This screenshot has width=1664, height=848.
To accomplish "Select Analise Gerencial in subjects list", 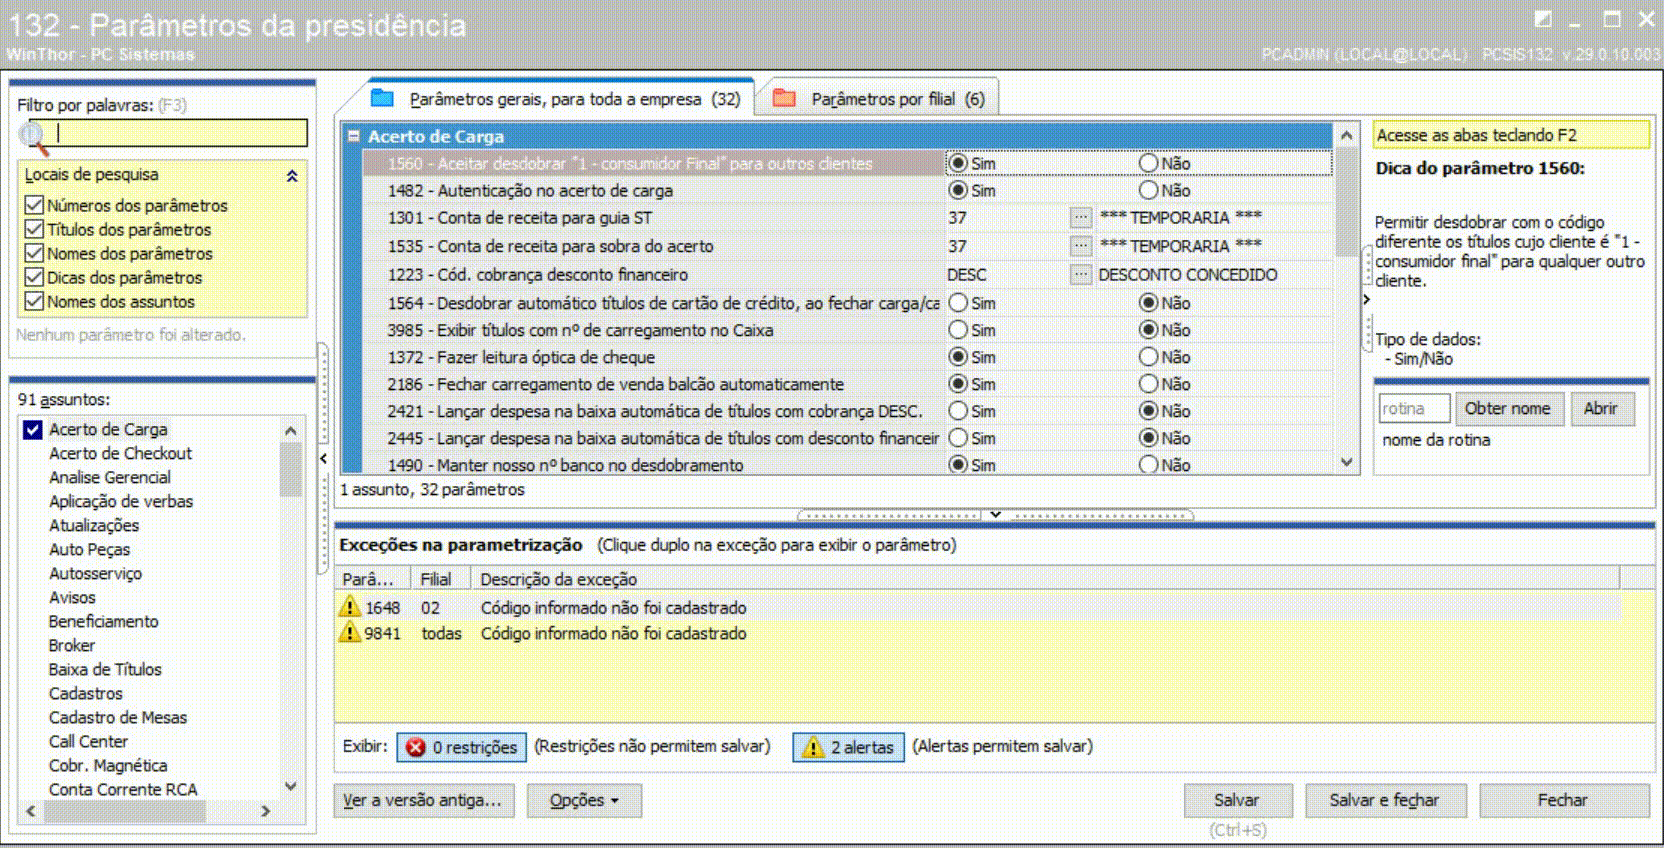I will click(x=110, y=477).
